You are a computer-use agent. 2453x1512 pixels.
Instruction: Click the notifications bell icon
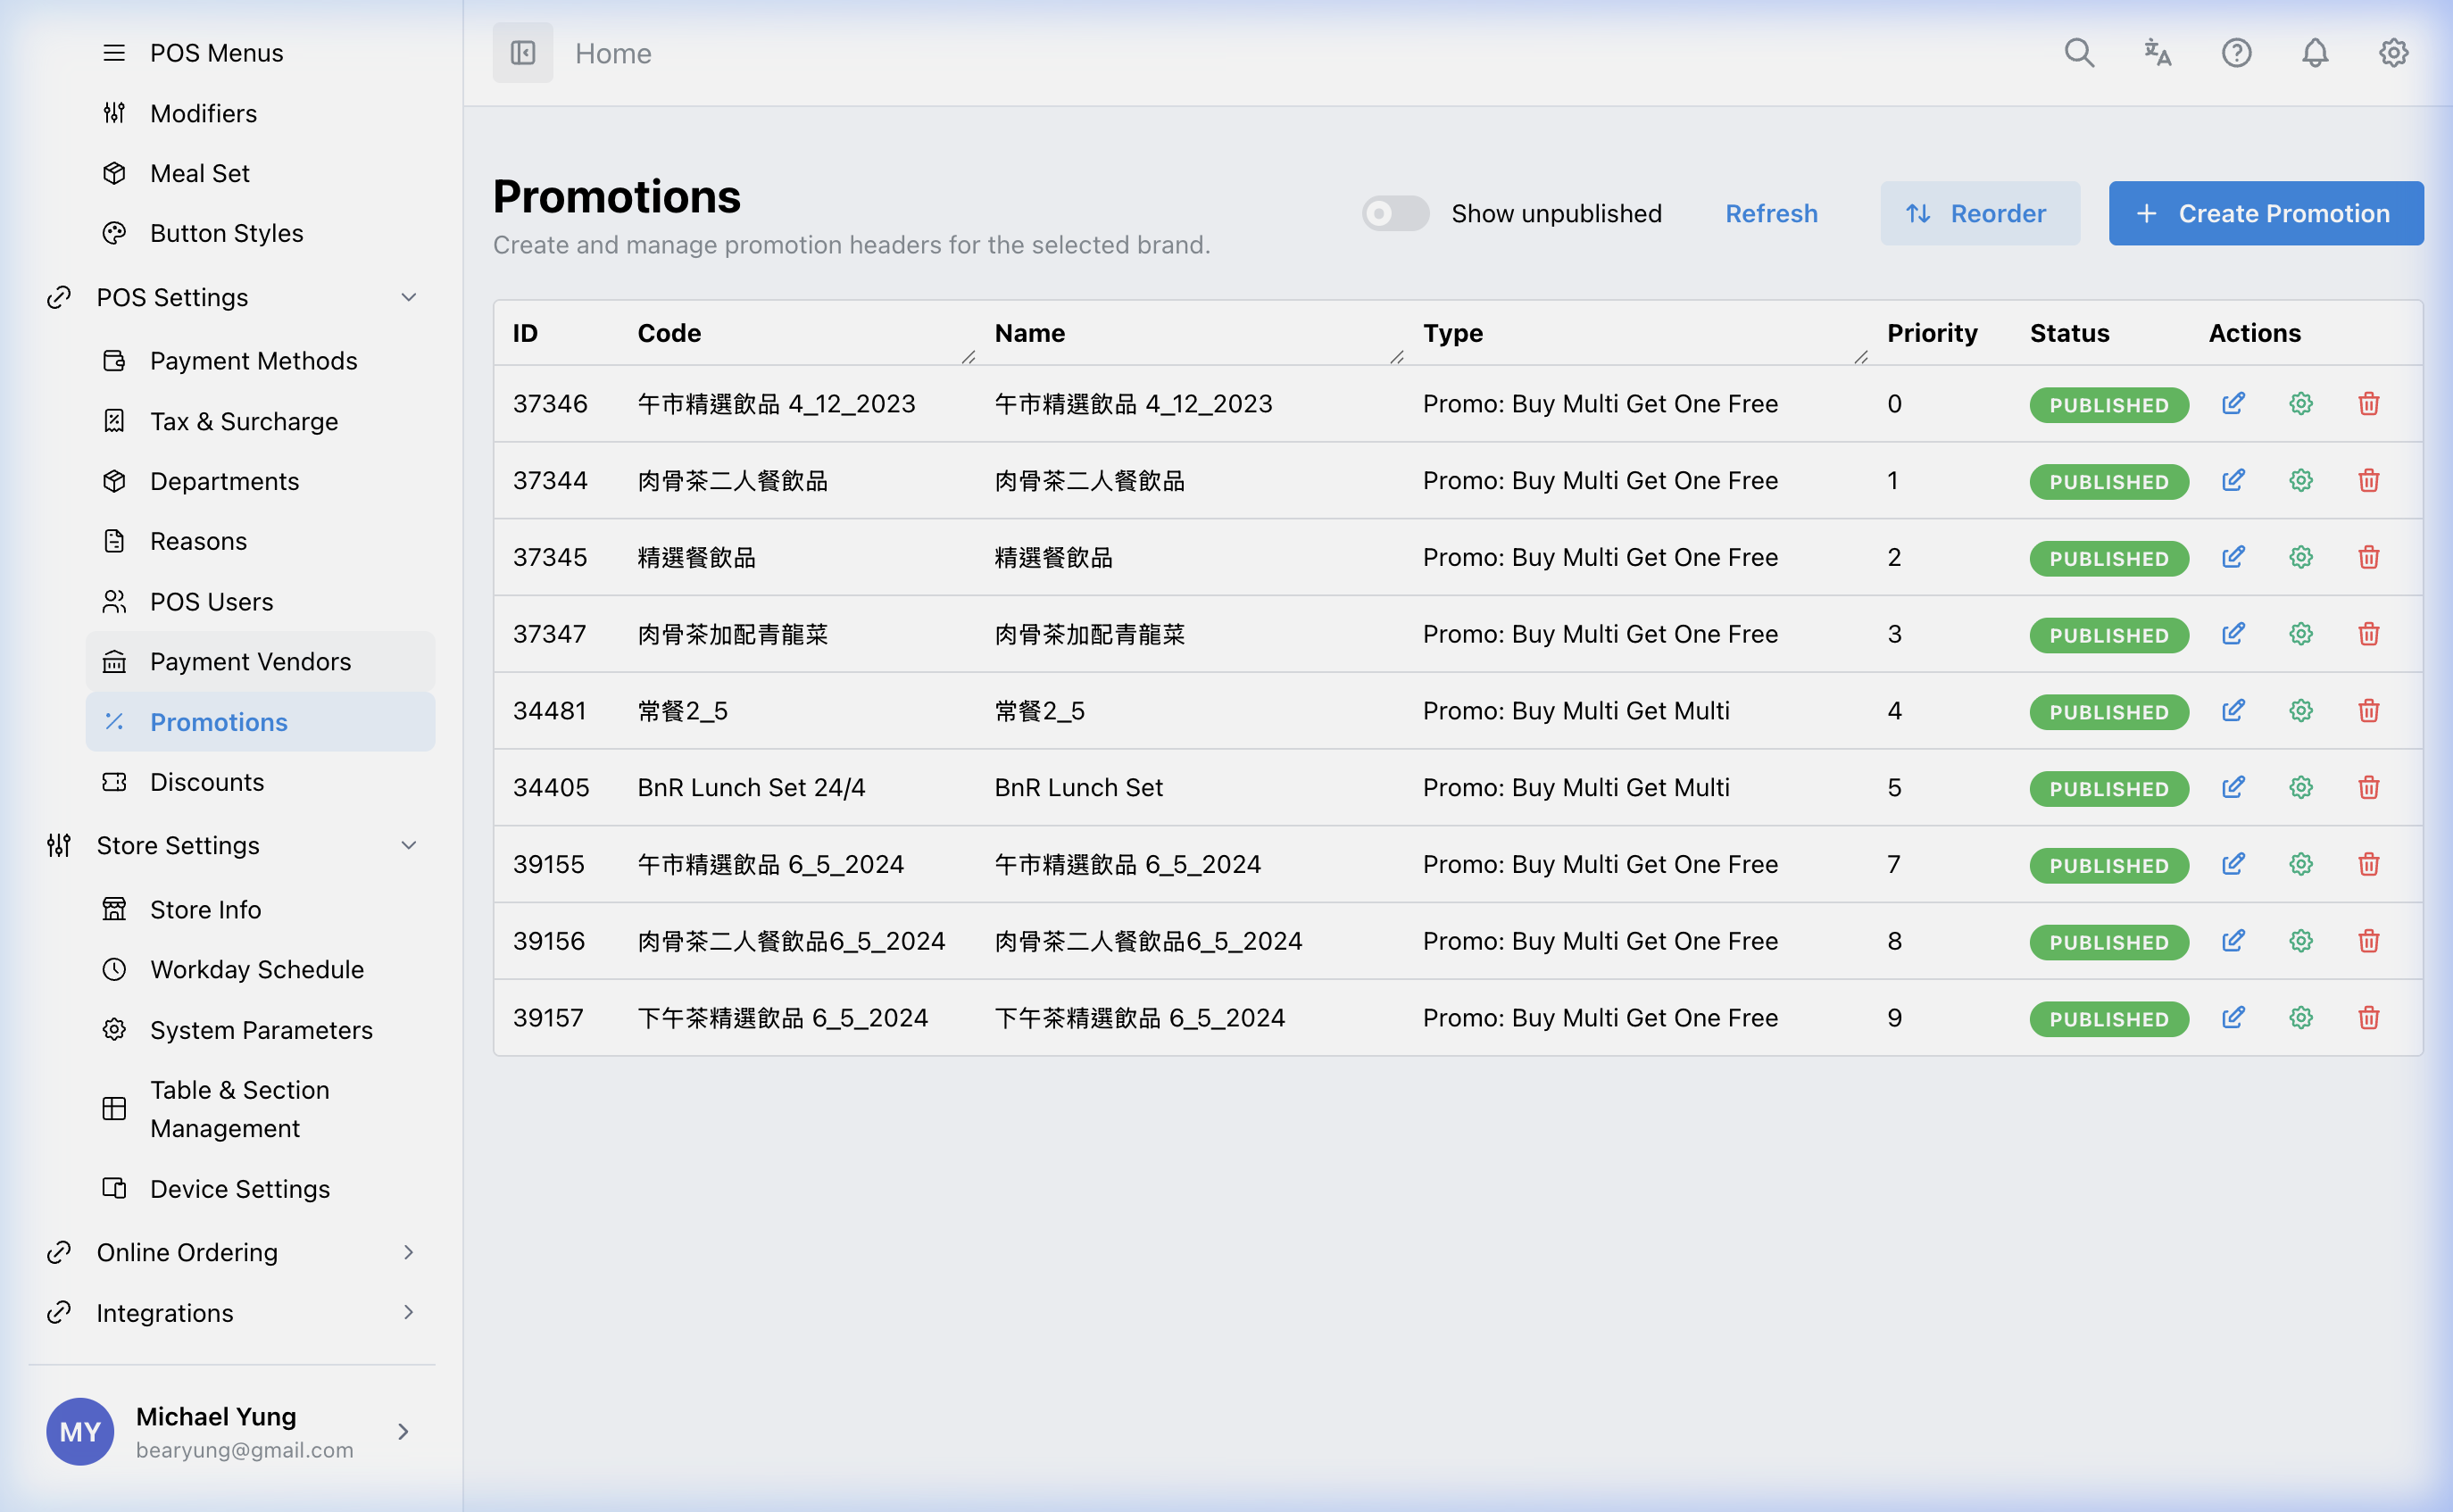pos(2314,53)
